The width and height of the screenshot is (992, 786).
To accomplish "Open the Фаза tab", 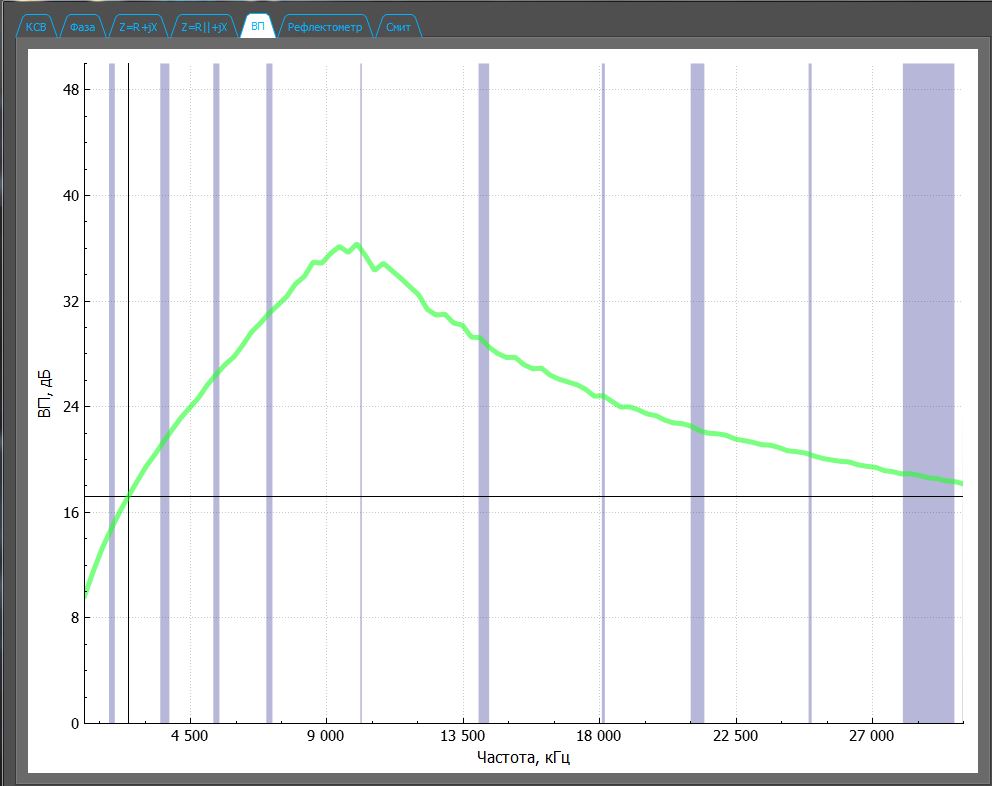I will tap(82, 28).
